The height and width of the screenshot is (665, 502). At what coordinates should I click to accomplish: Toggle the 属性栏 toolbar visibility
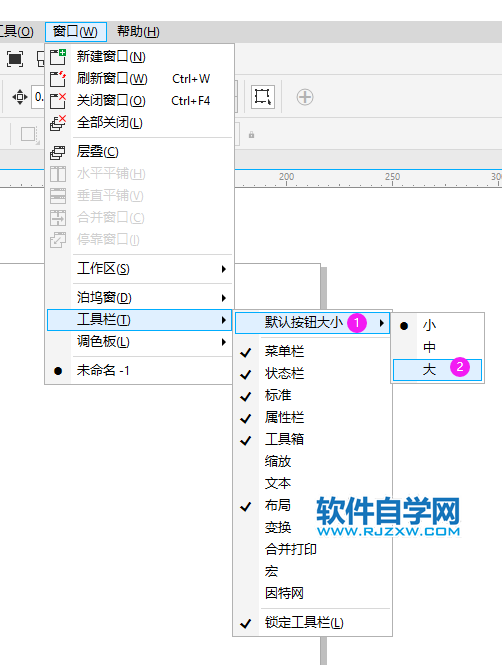[x=312, y=418]
